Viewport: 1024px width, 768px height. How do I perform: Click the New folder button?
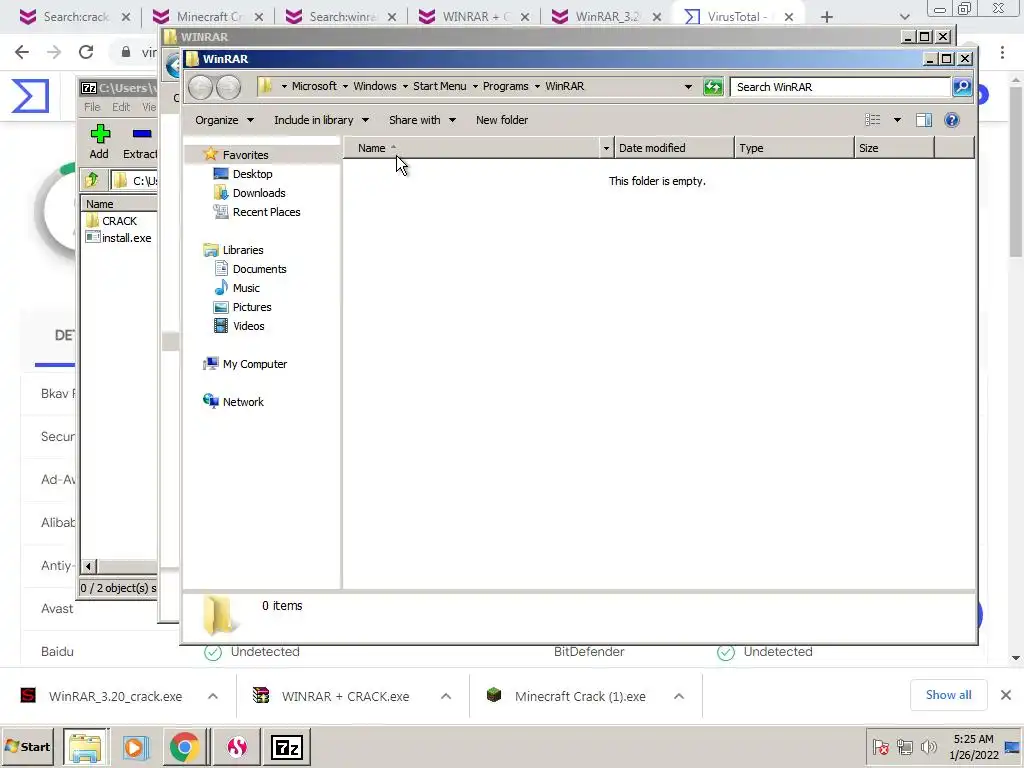pyautogui.click(x=502, y=120)
